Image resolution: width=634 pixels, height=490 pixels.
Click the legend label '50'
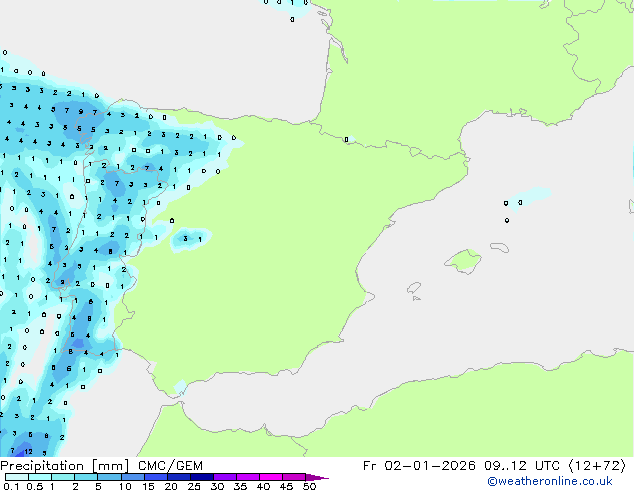click(x=309, y=486)
